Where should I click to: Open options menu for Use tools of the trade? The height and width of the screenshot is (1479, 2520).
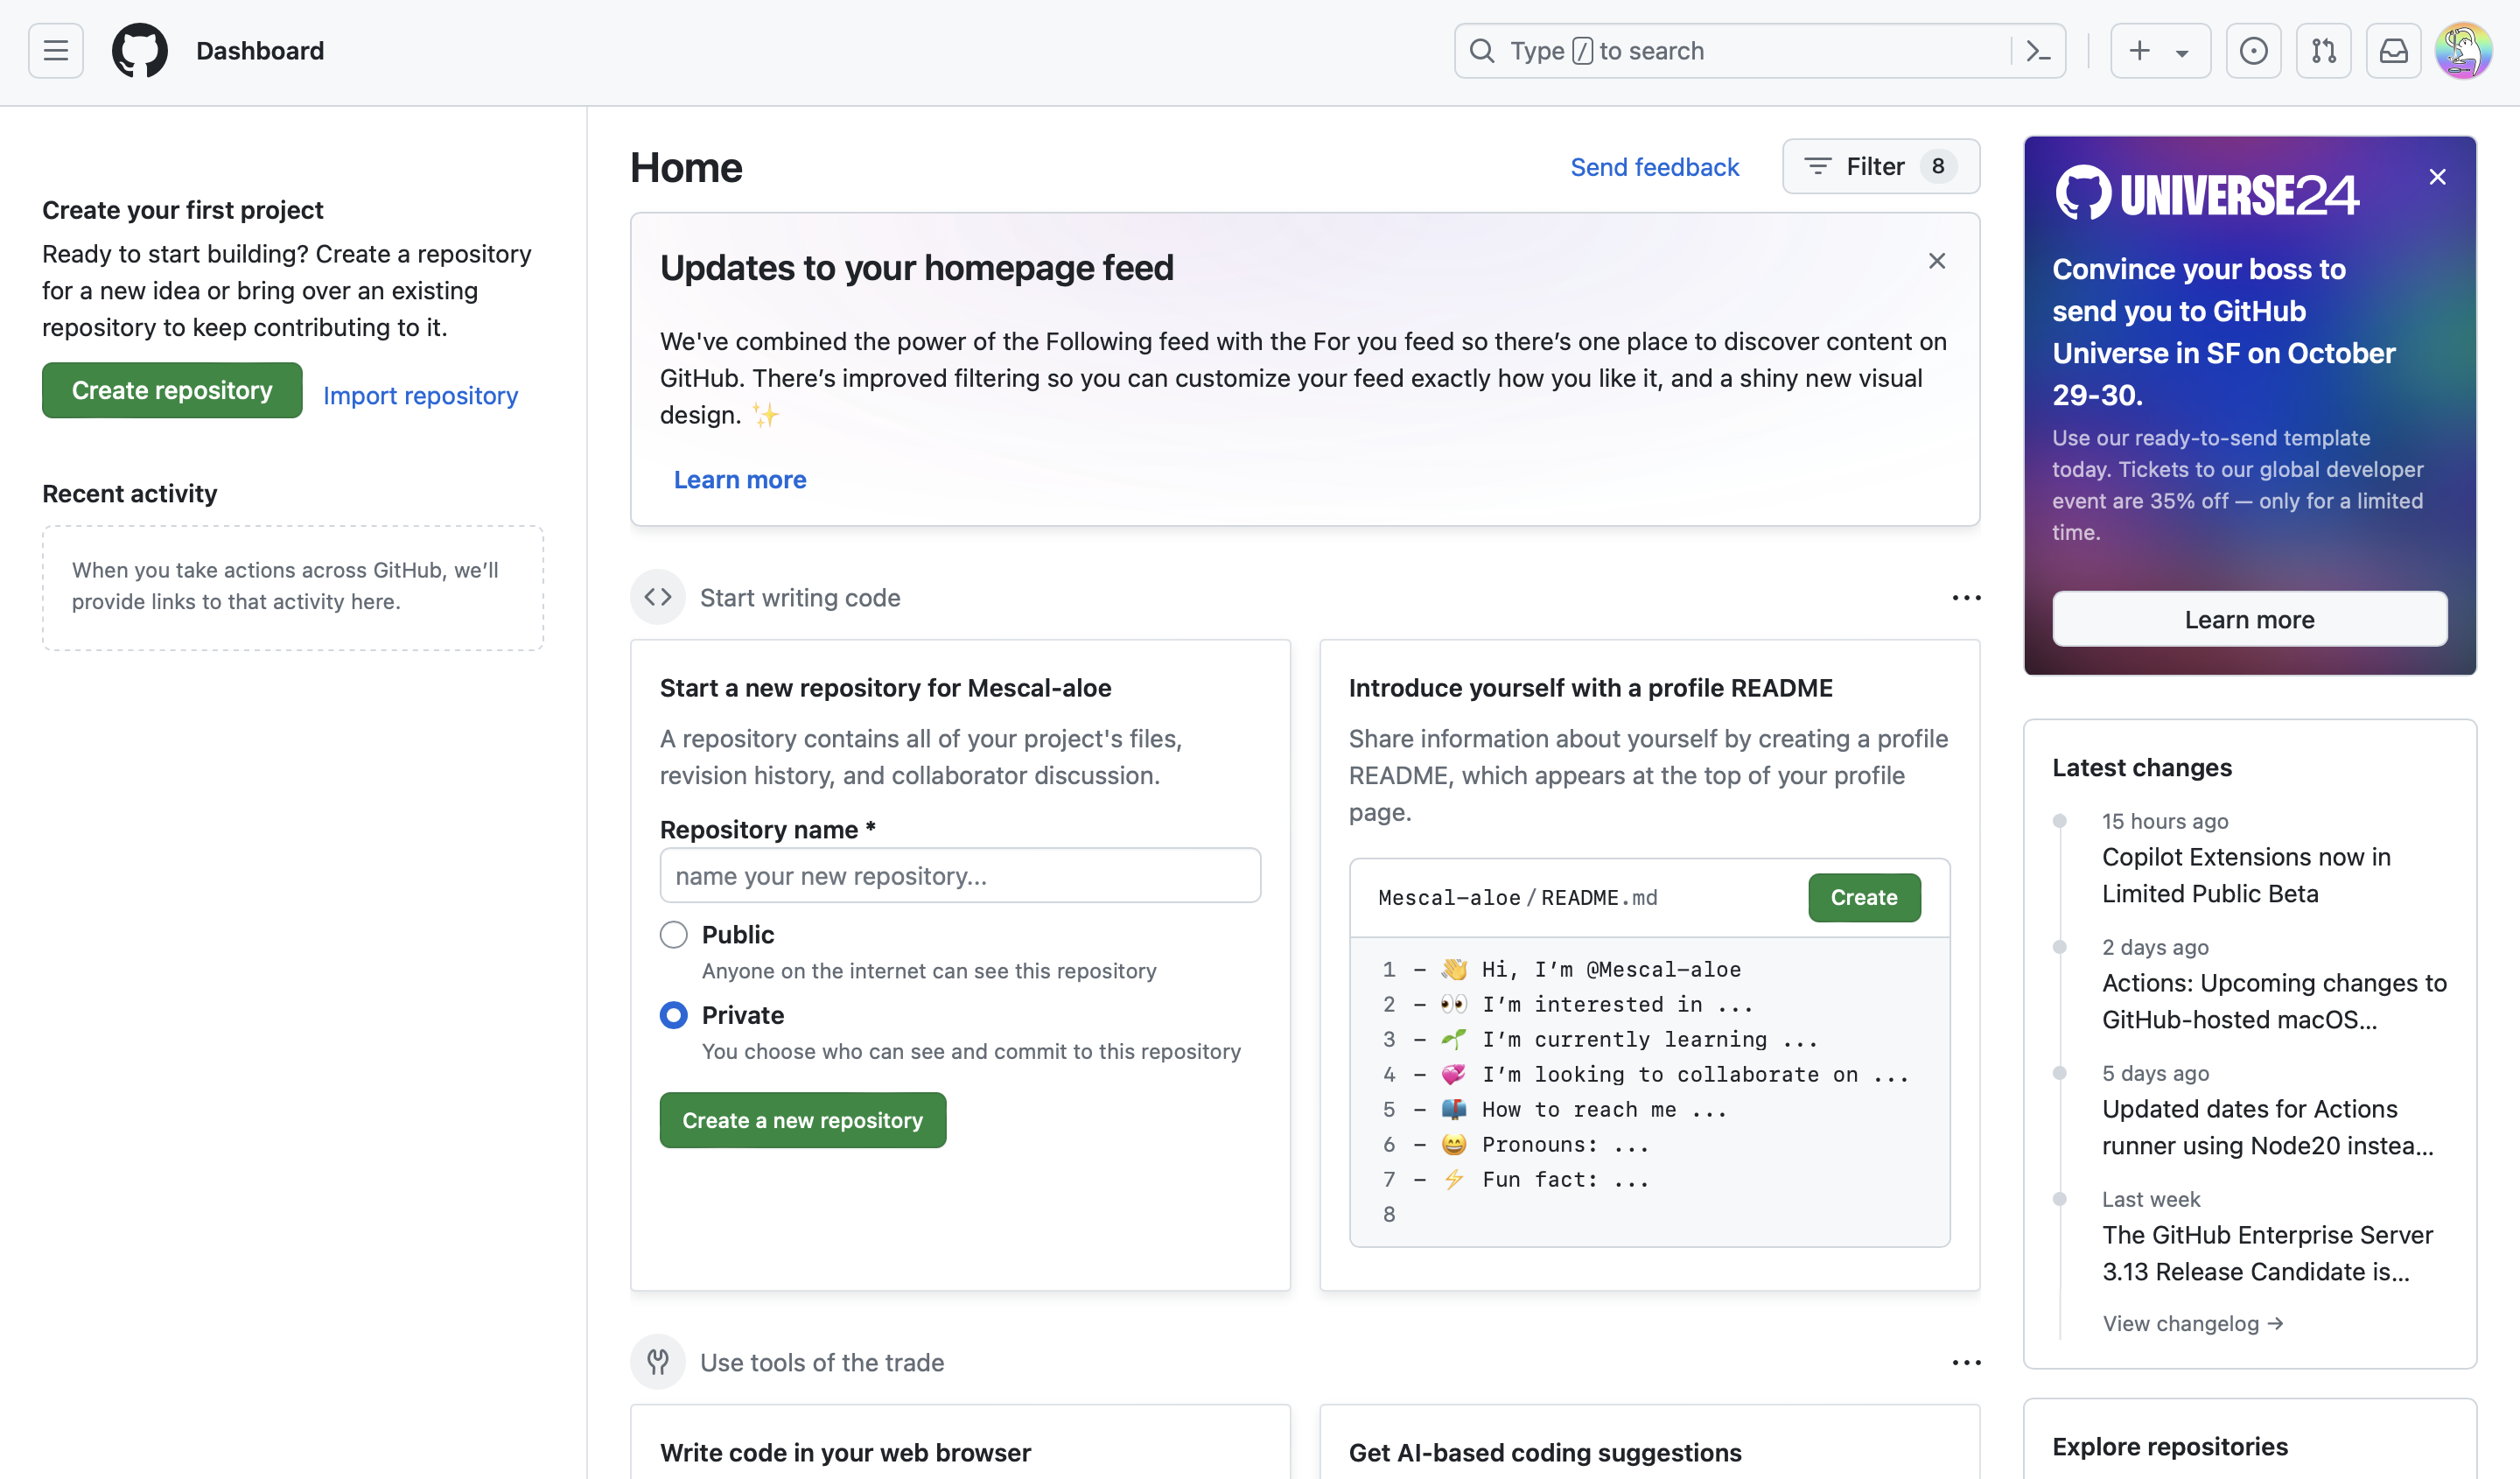point(1965,1362)
